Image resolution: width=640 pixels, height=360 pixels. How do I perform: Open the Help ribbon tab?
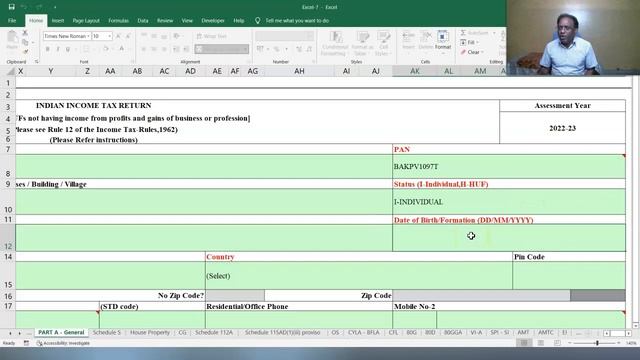[x=239, y=20]
